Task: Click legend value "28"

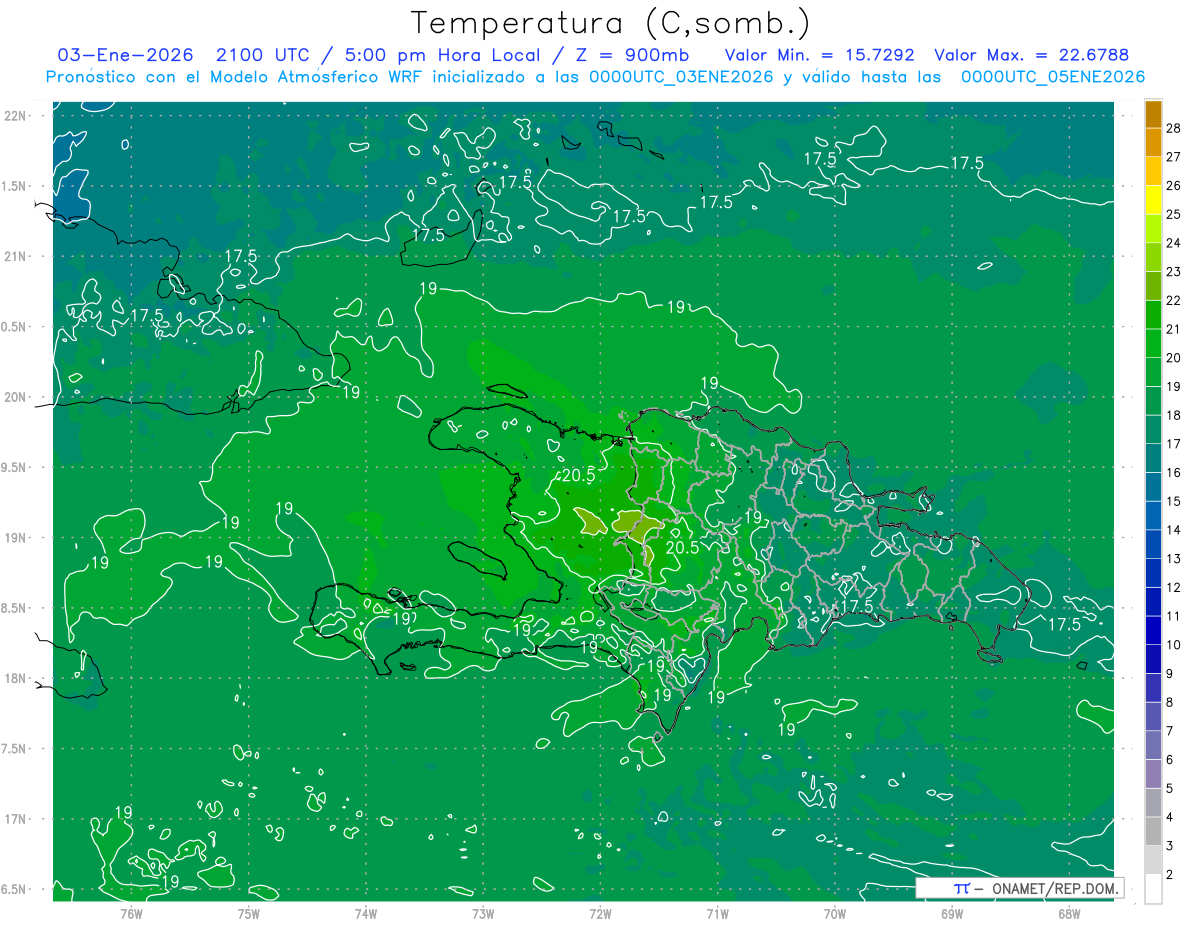Action: pos(1173,128)
